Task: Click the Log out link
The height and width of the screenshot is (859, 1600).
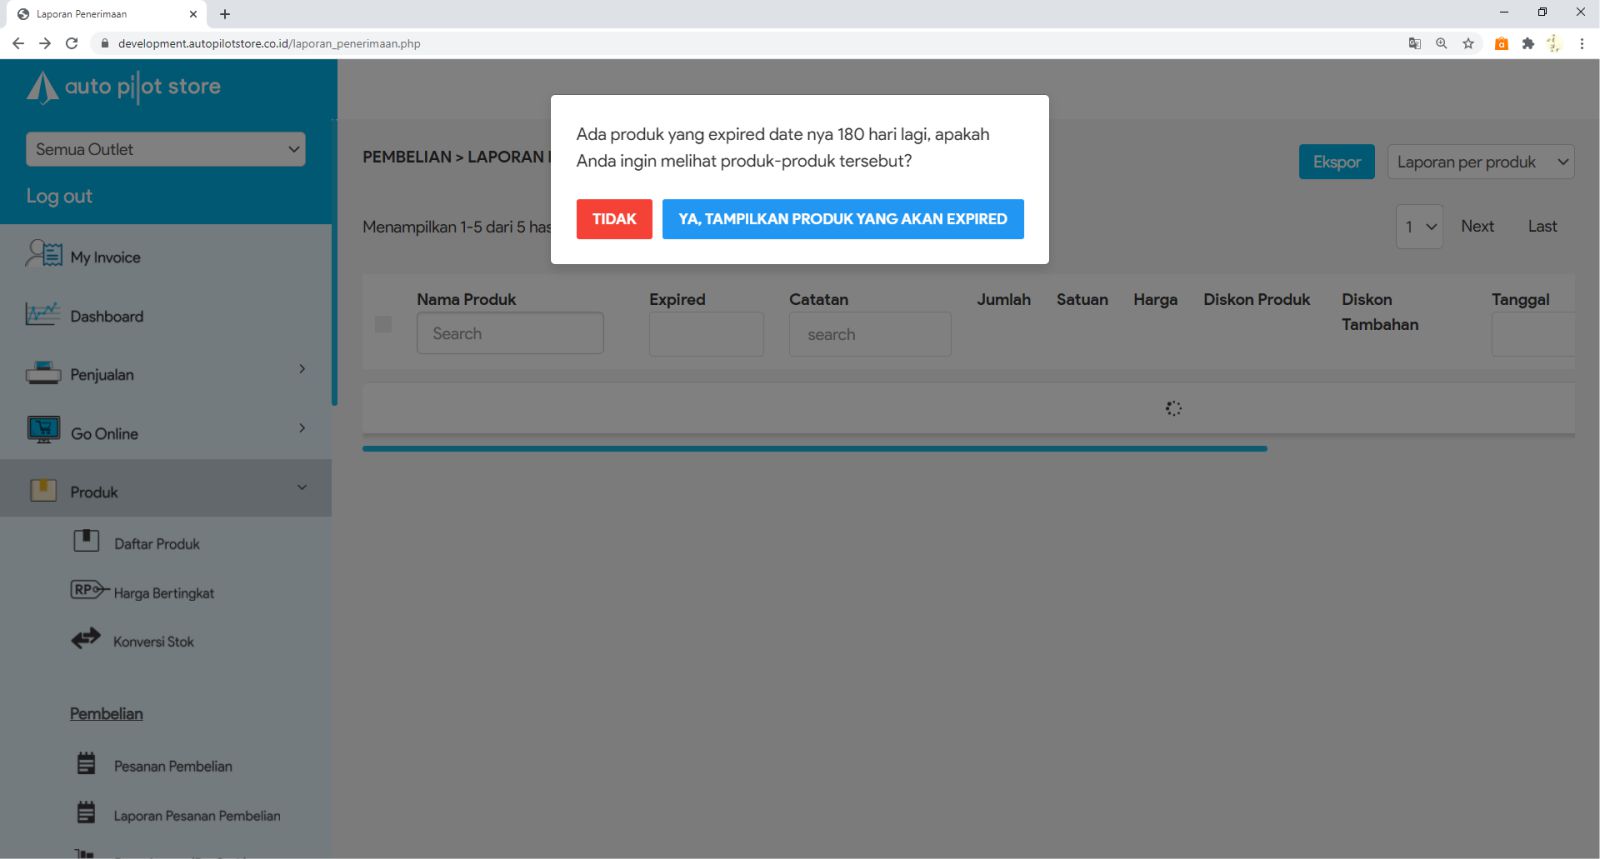Action: (59, 196)
